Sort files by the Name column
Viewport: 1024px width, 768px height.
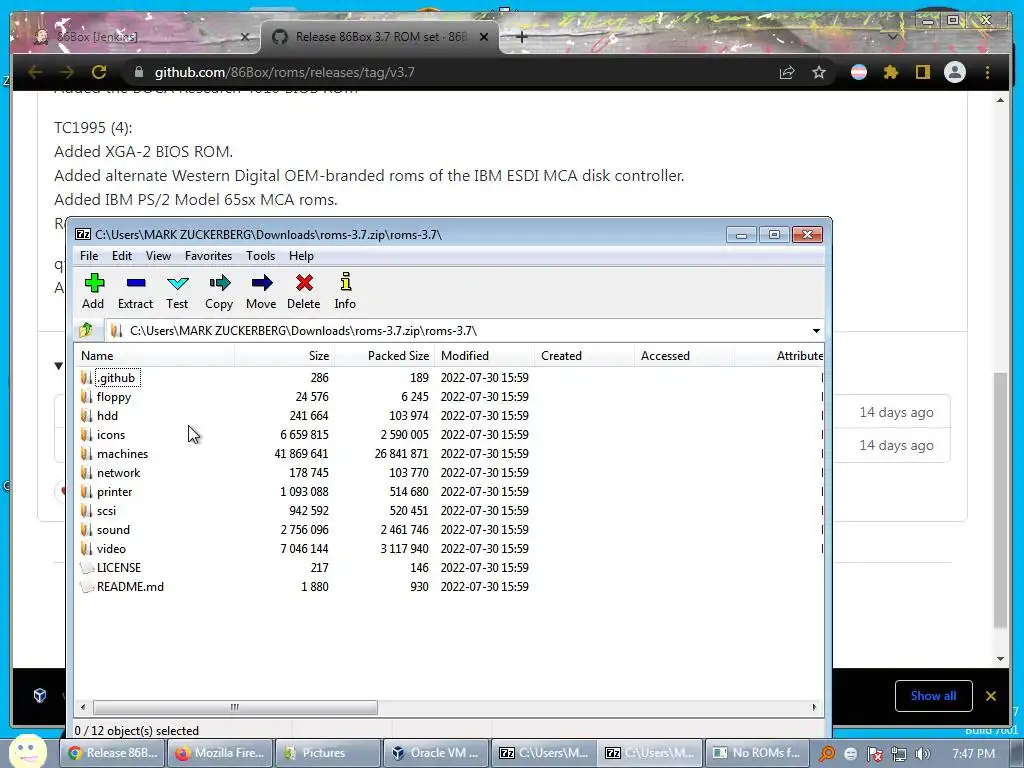pyautogui.click(x=155, y=356)
